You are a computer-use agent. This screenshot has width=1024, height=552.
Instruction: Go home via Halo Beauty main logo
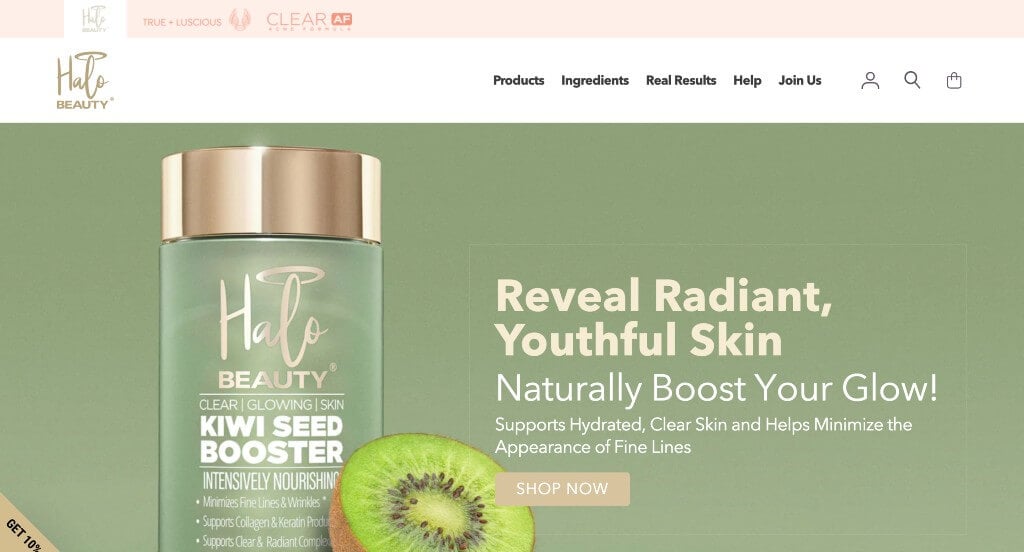pyautogui.click(x=84, y=80)
